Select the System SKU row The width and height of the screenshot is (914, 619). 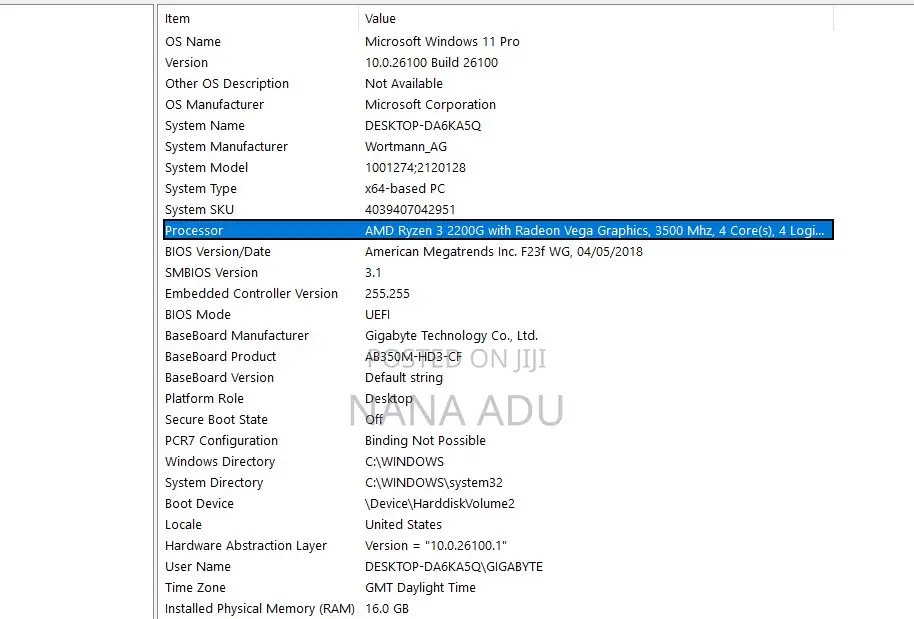[498, 210]
